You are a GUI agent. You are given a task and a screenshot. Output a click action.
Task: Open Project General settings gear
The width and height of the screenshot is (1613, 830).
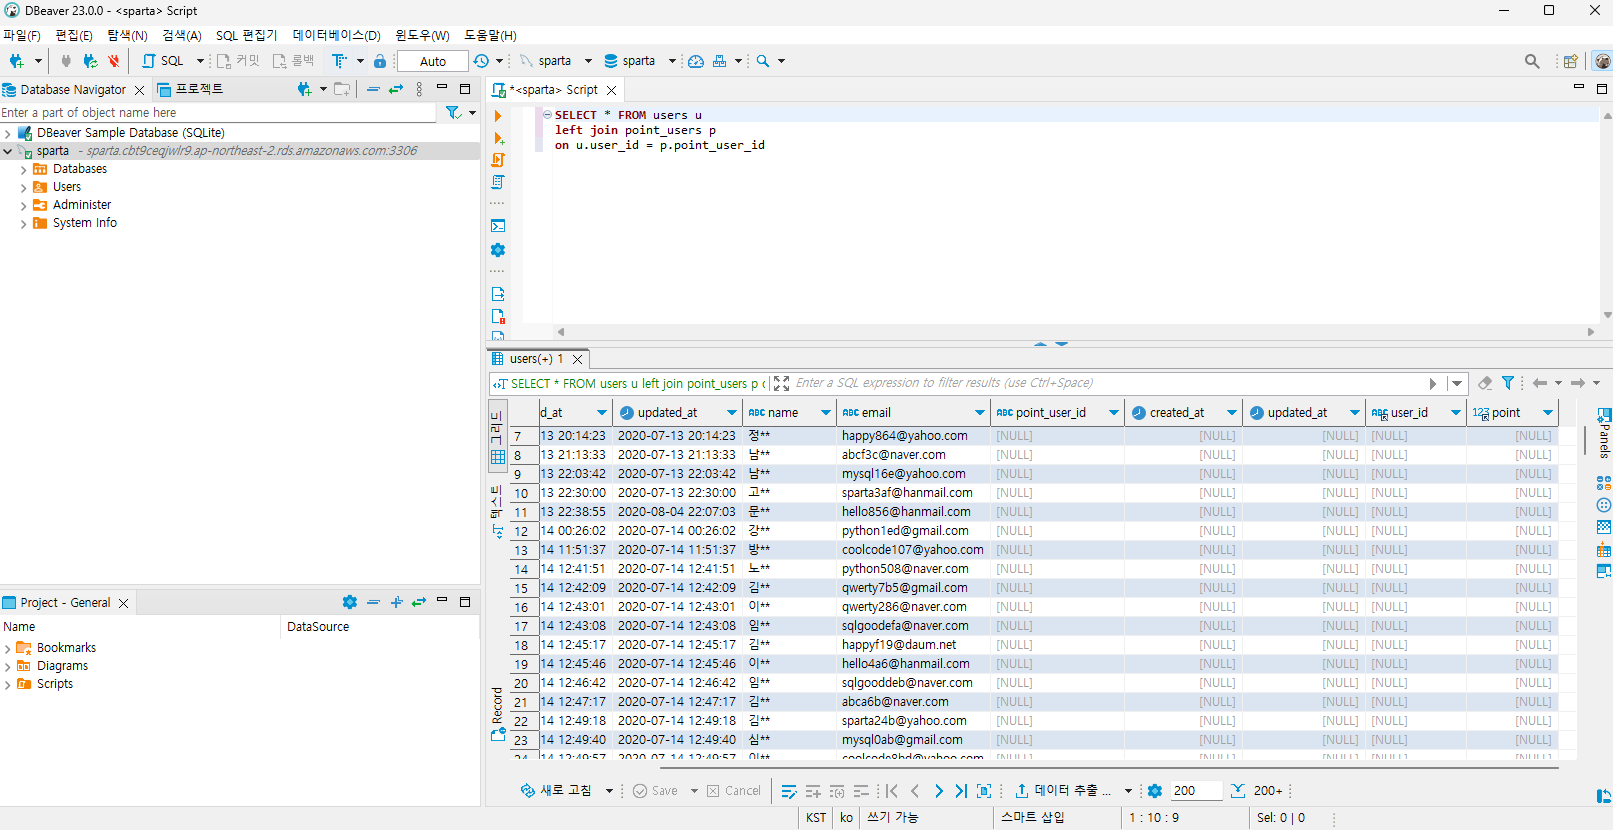pyautogui.click(x=349, y=602)
